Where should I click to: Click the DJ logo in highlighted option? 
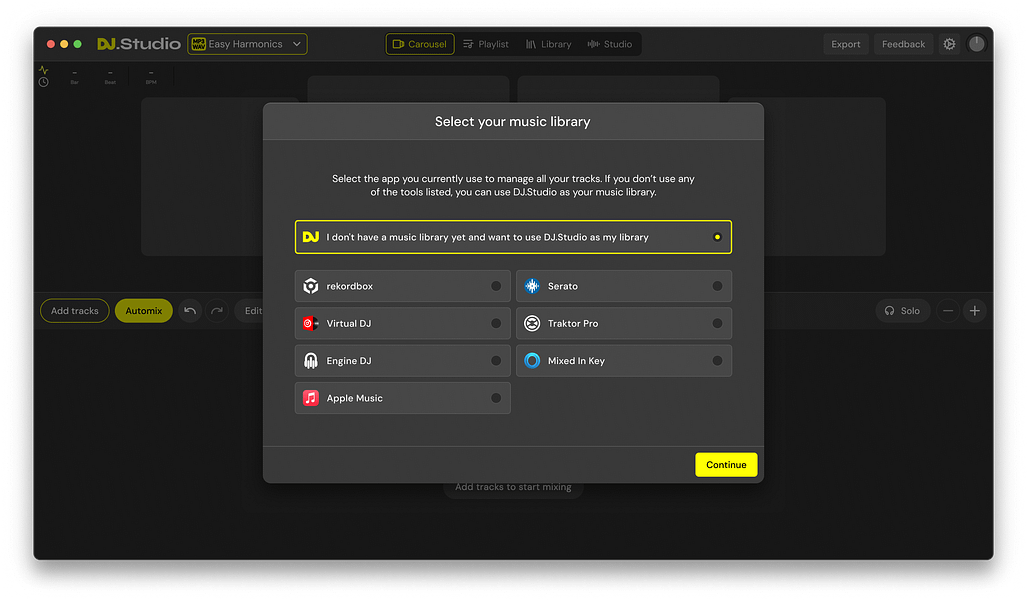[x=310, y=237]
